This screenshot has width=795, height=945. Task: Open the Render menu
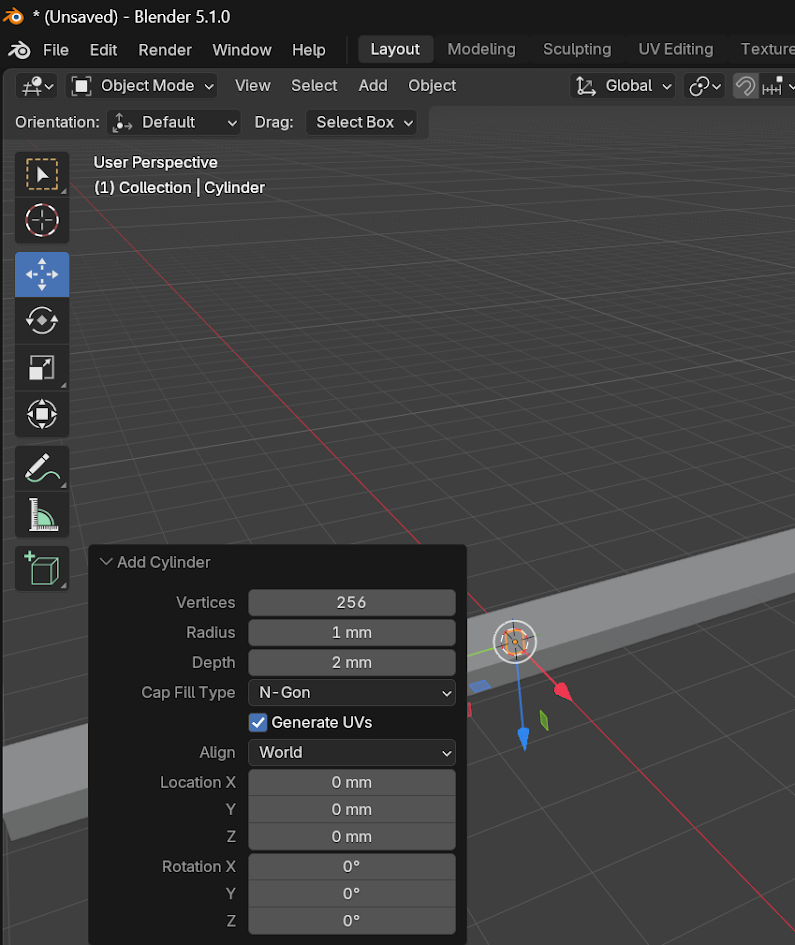point(165,50)
